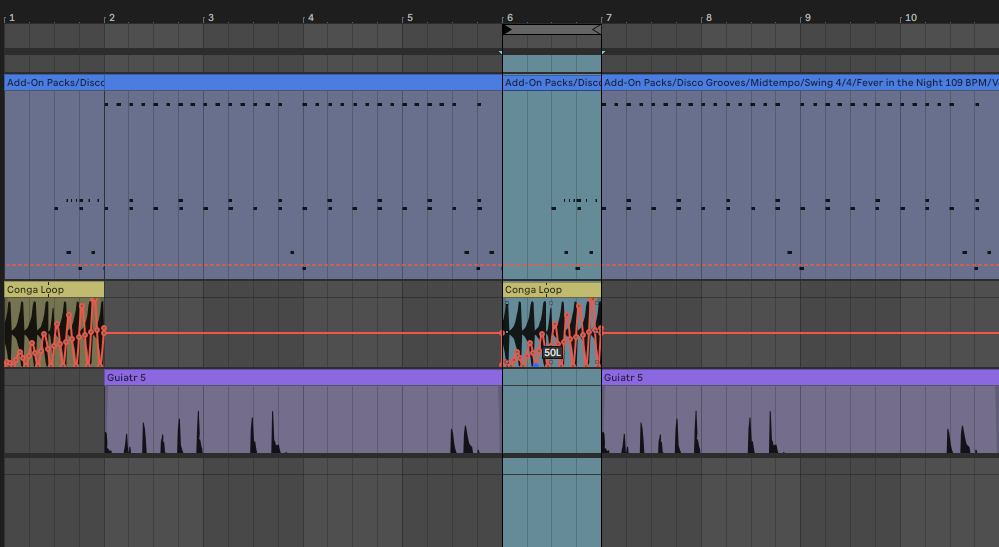Click the red dashed automation line in the Disco track
The width and height of the screenshot is (999, 547).
click(x=300, y=265)
